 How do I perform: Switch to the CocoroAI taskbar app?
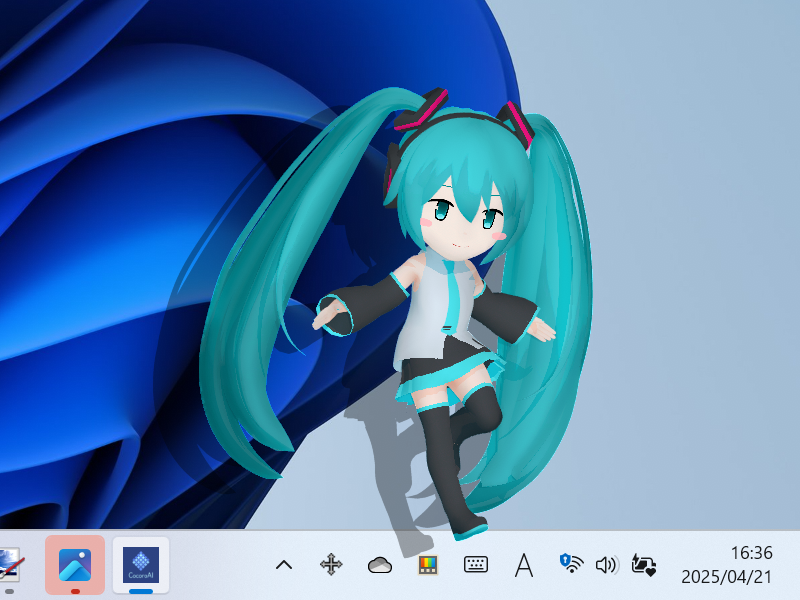(x=141, y=564)
